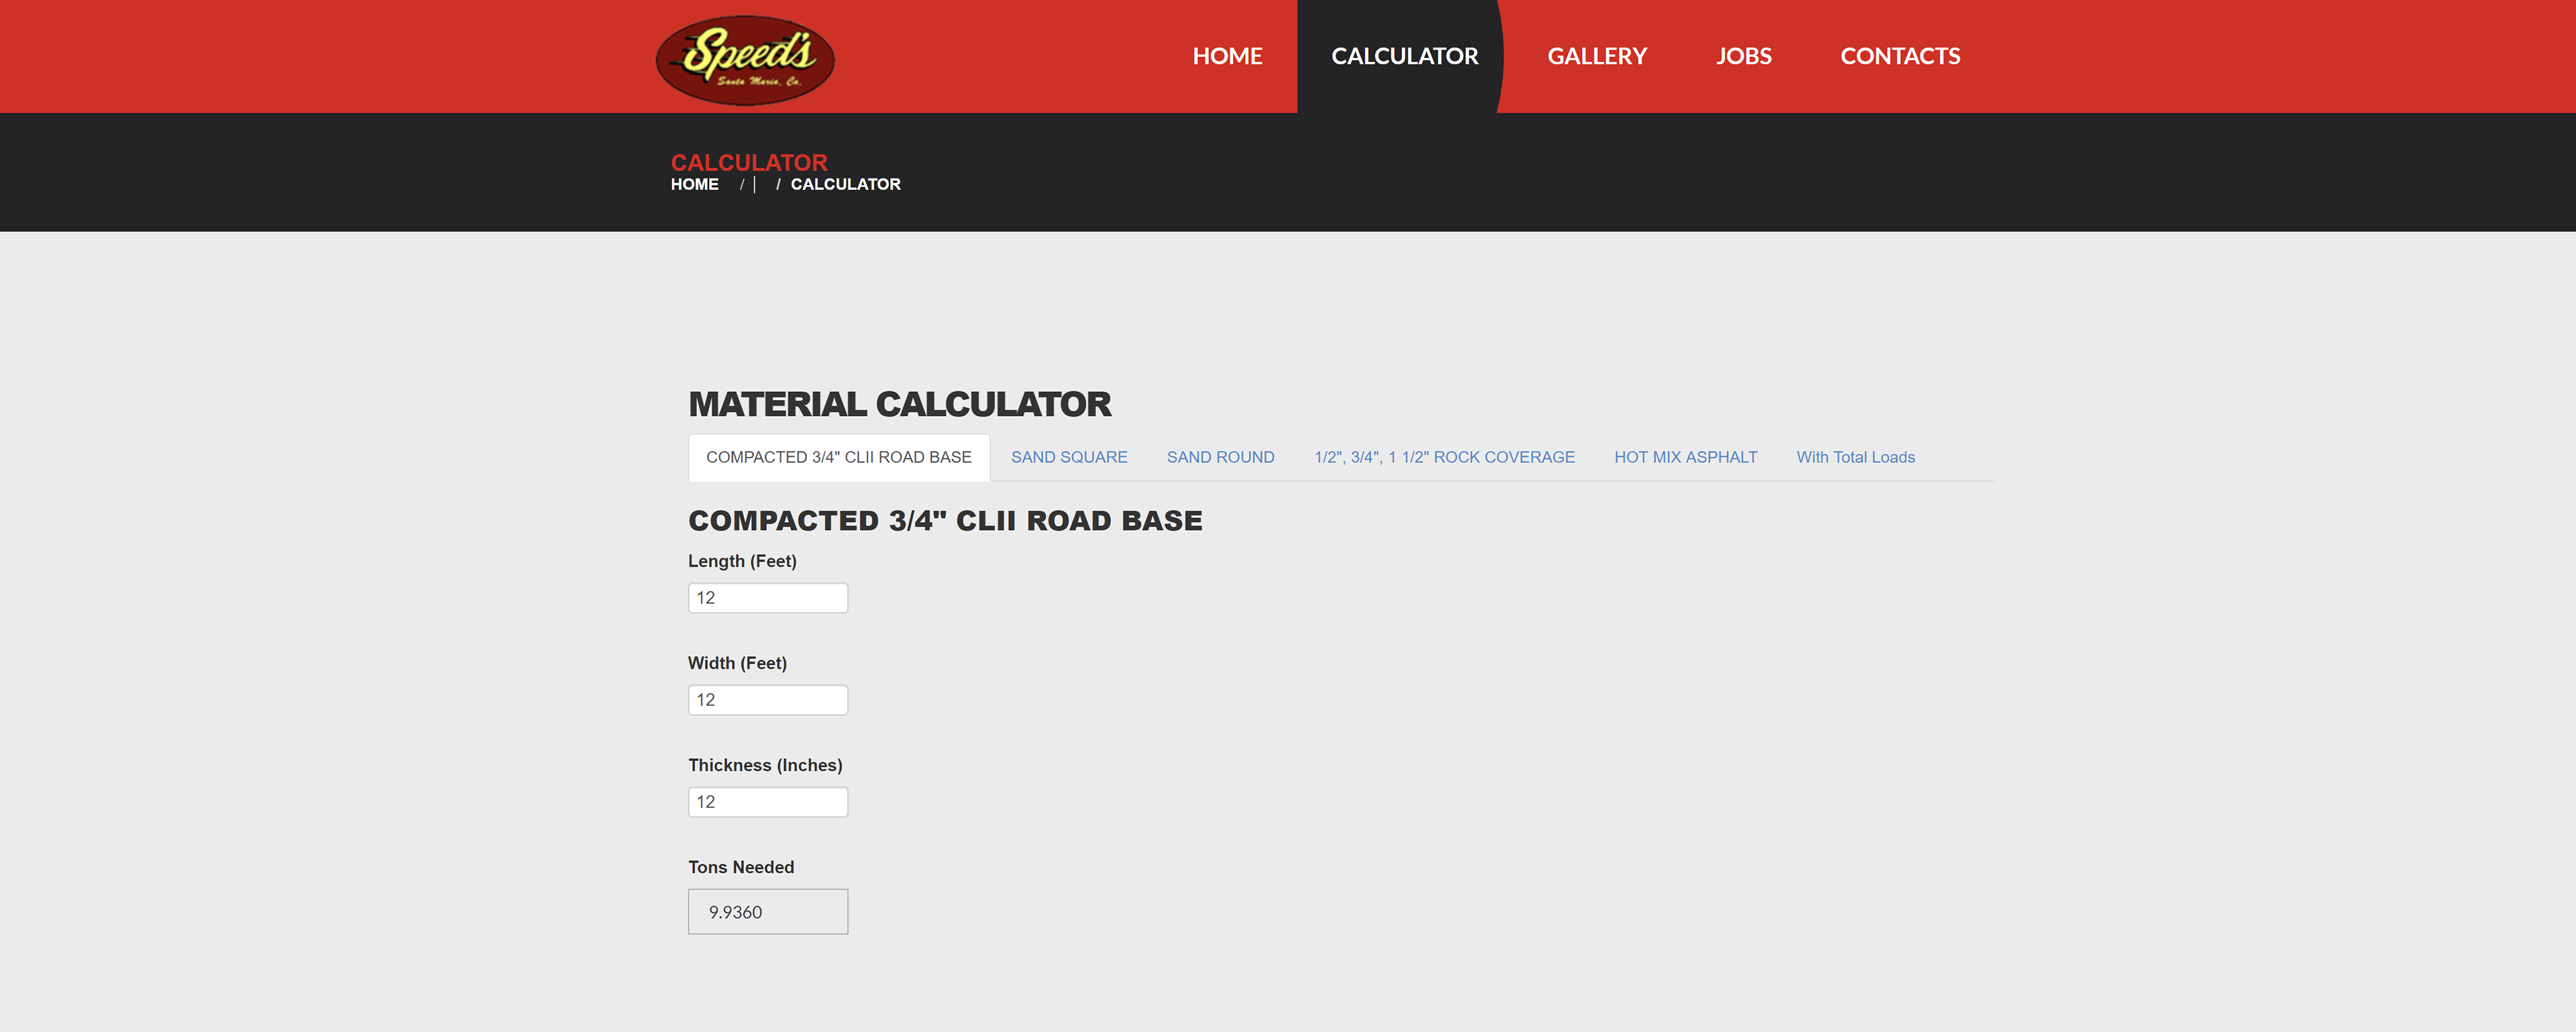This screenshot has width=2576, height=1032.
Task: Open the JOBS page
Action: tap(1743, 56)
